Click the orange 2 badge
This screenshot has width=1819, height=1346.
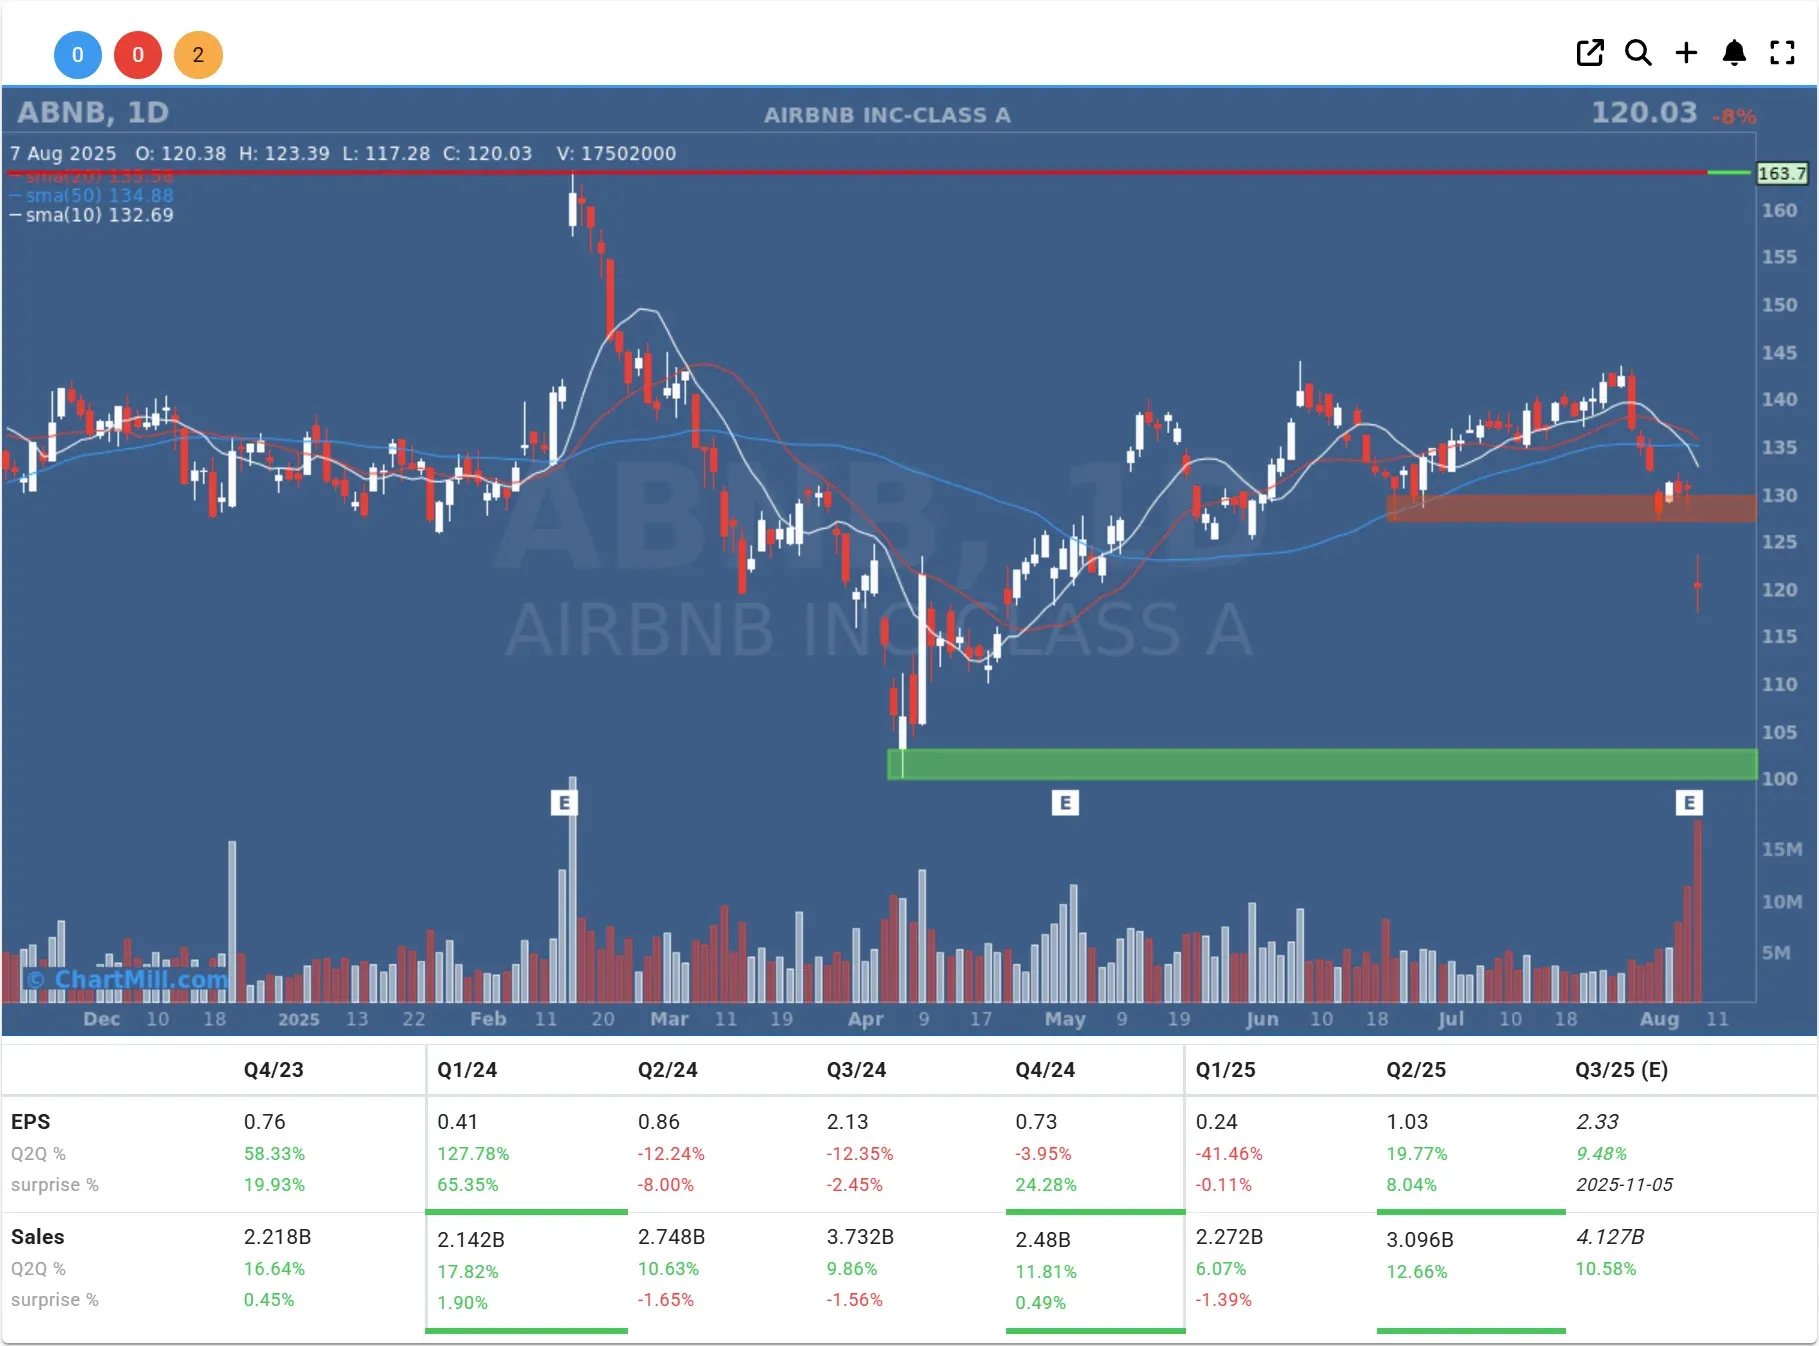pos(198,55)
